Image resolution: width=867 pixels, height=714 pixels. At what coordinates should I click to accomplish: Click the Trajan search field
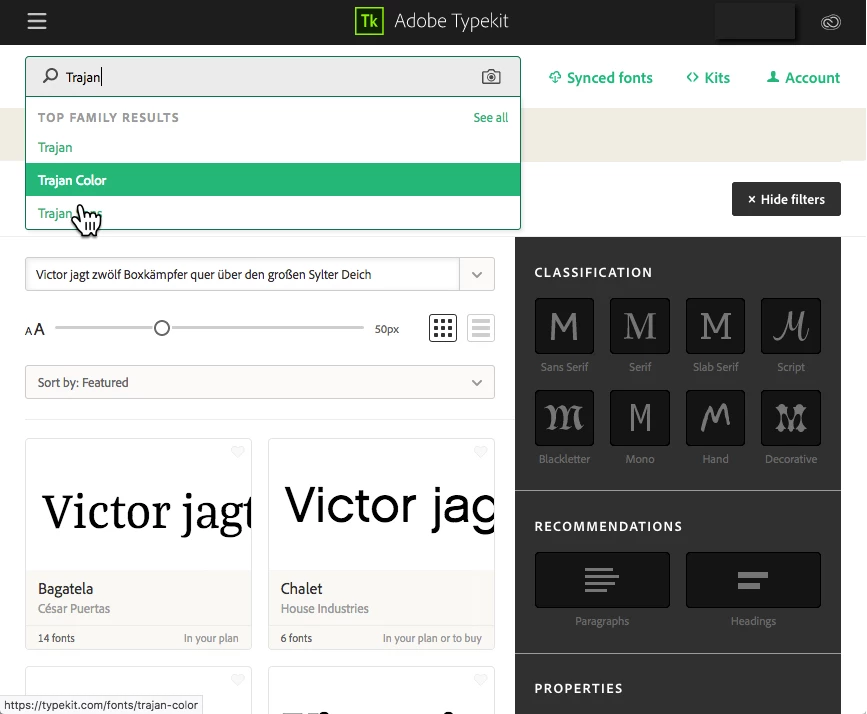(273, 76)
